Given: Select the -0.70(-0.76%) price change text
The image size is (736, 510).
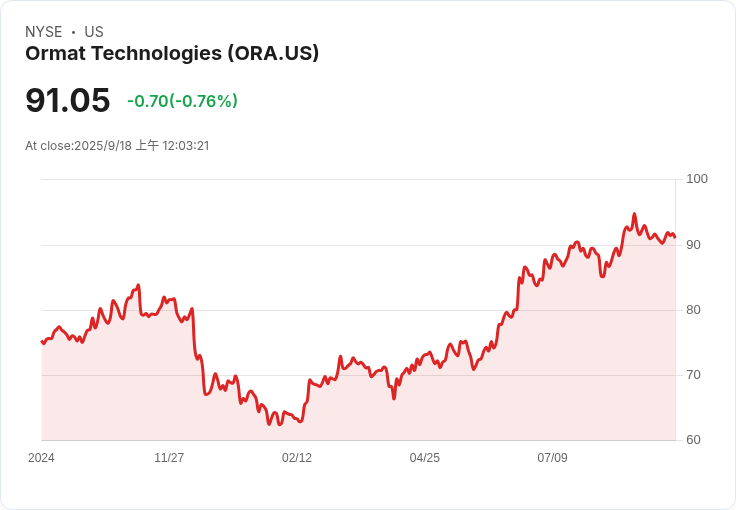Looking at the screenshot, I should click(x=183, y=101).
